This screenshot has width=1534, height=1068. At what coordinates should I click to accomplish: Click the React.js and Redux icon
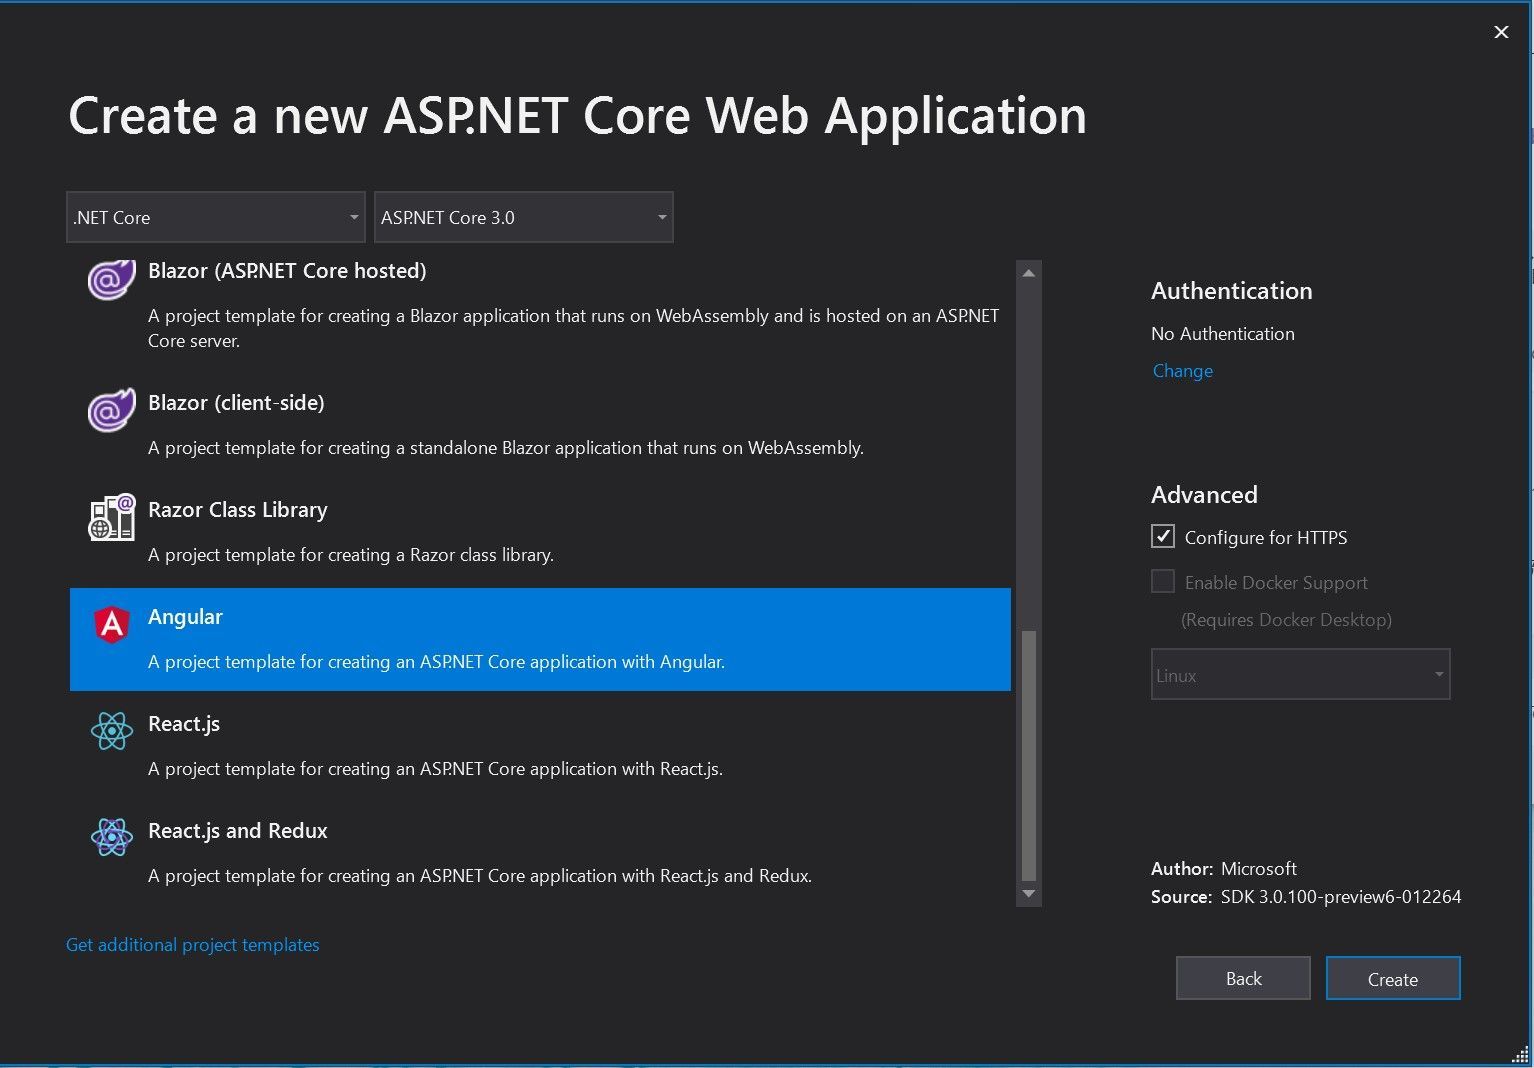[111, 838]
